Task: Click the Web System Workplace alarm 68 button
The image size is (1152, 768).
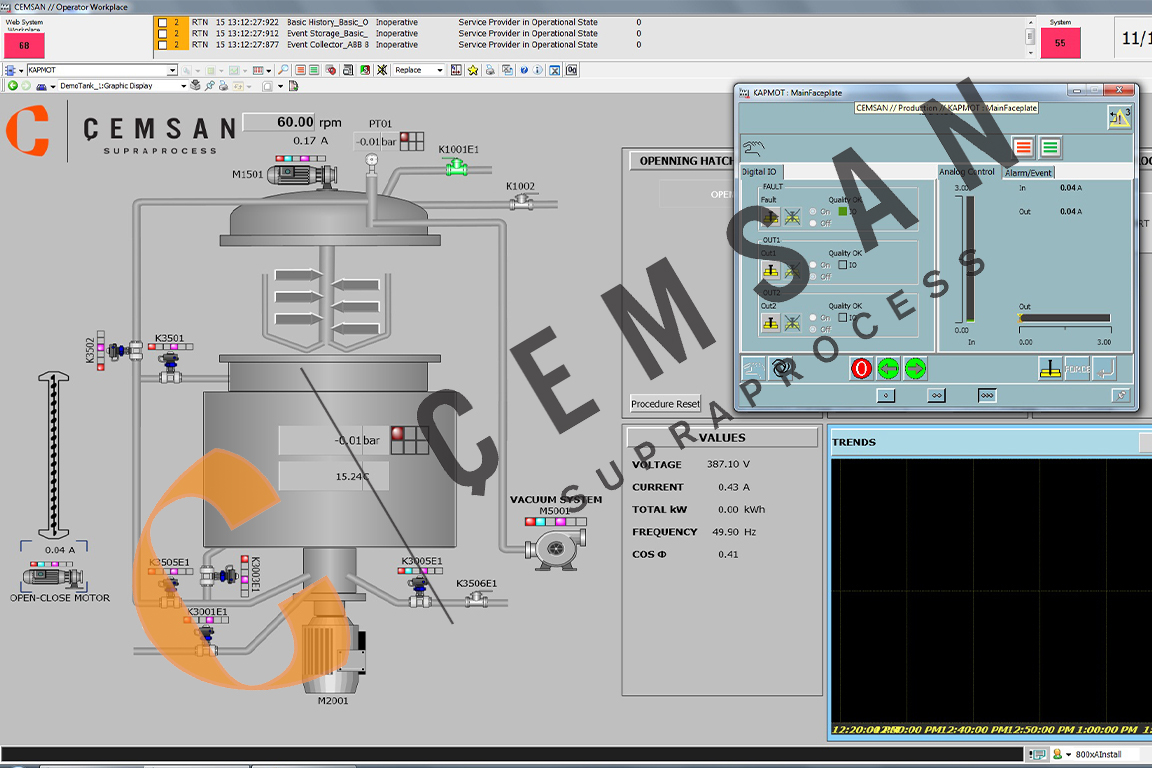Action: [x=24, y=46]
